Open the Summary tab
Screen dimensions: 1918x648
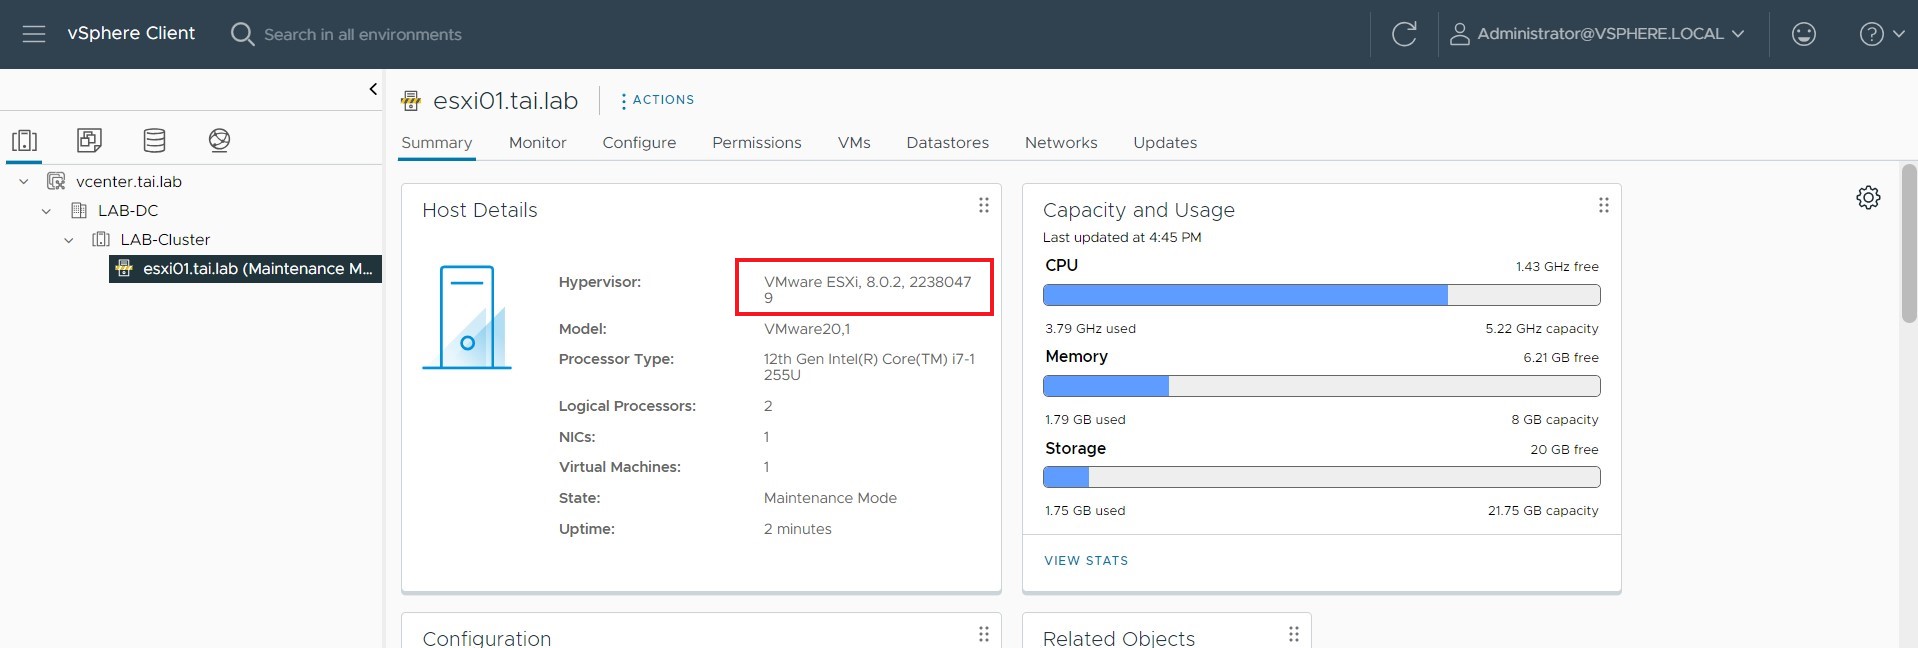tap(436, 143)
